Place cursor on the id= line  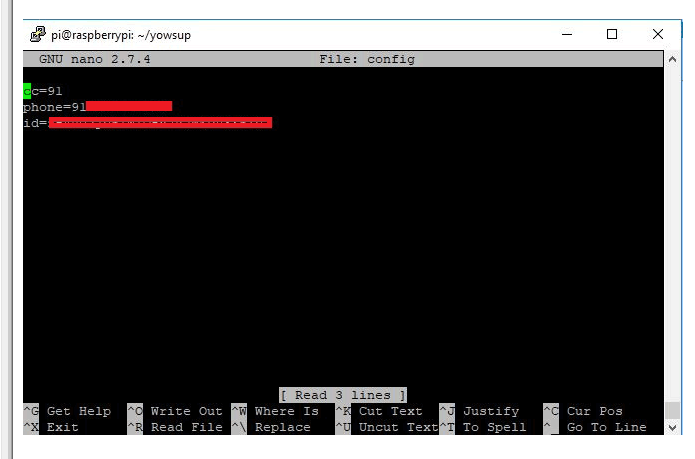pyautogui.click(x=148, y=123)
